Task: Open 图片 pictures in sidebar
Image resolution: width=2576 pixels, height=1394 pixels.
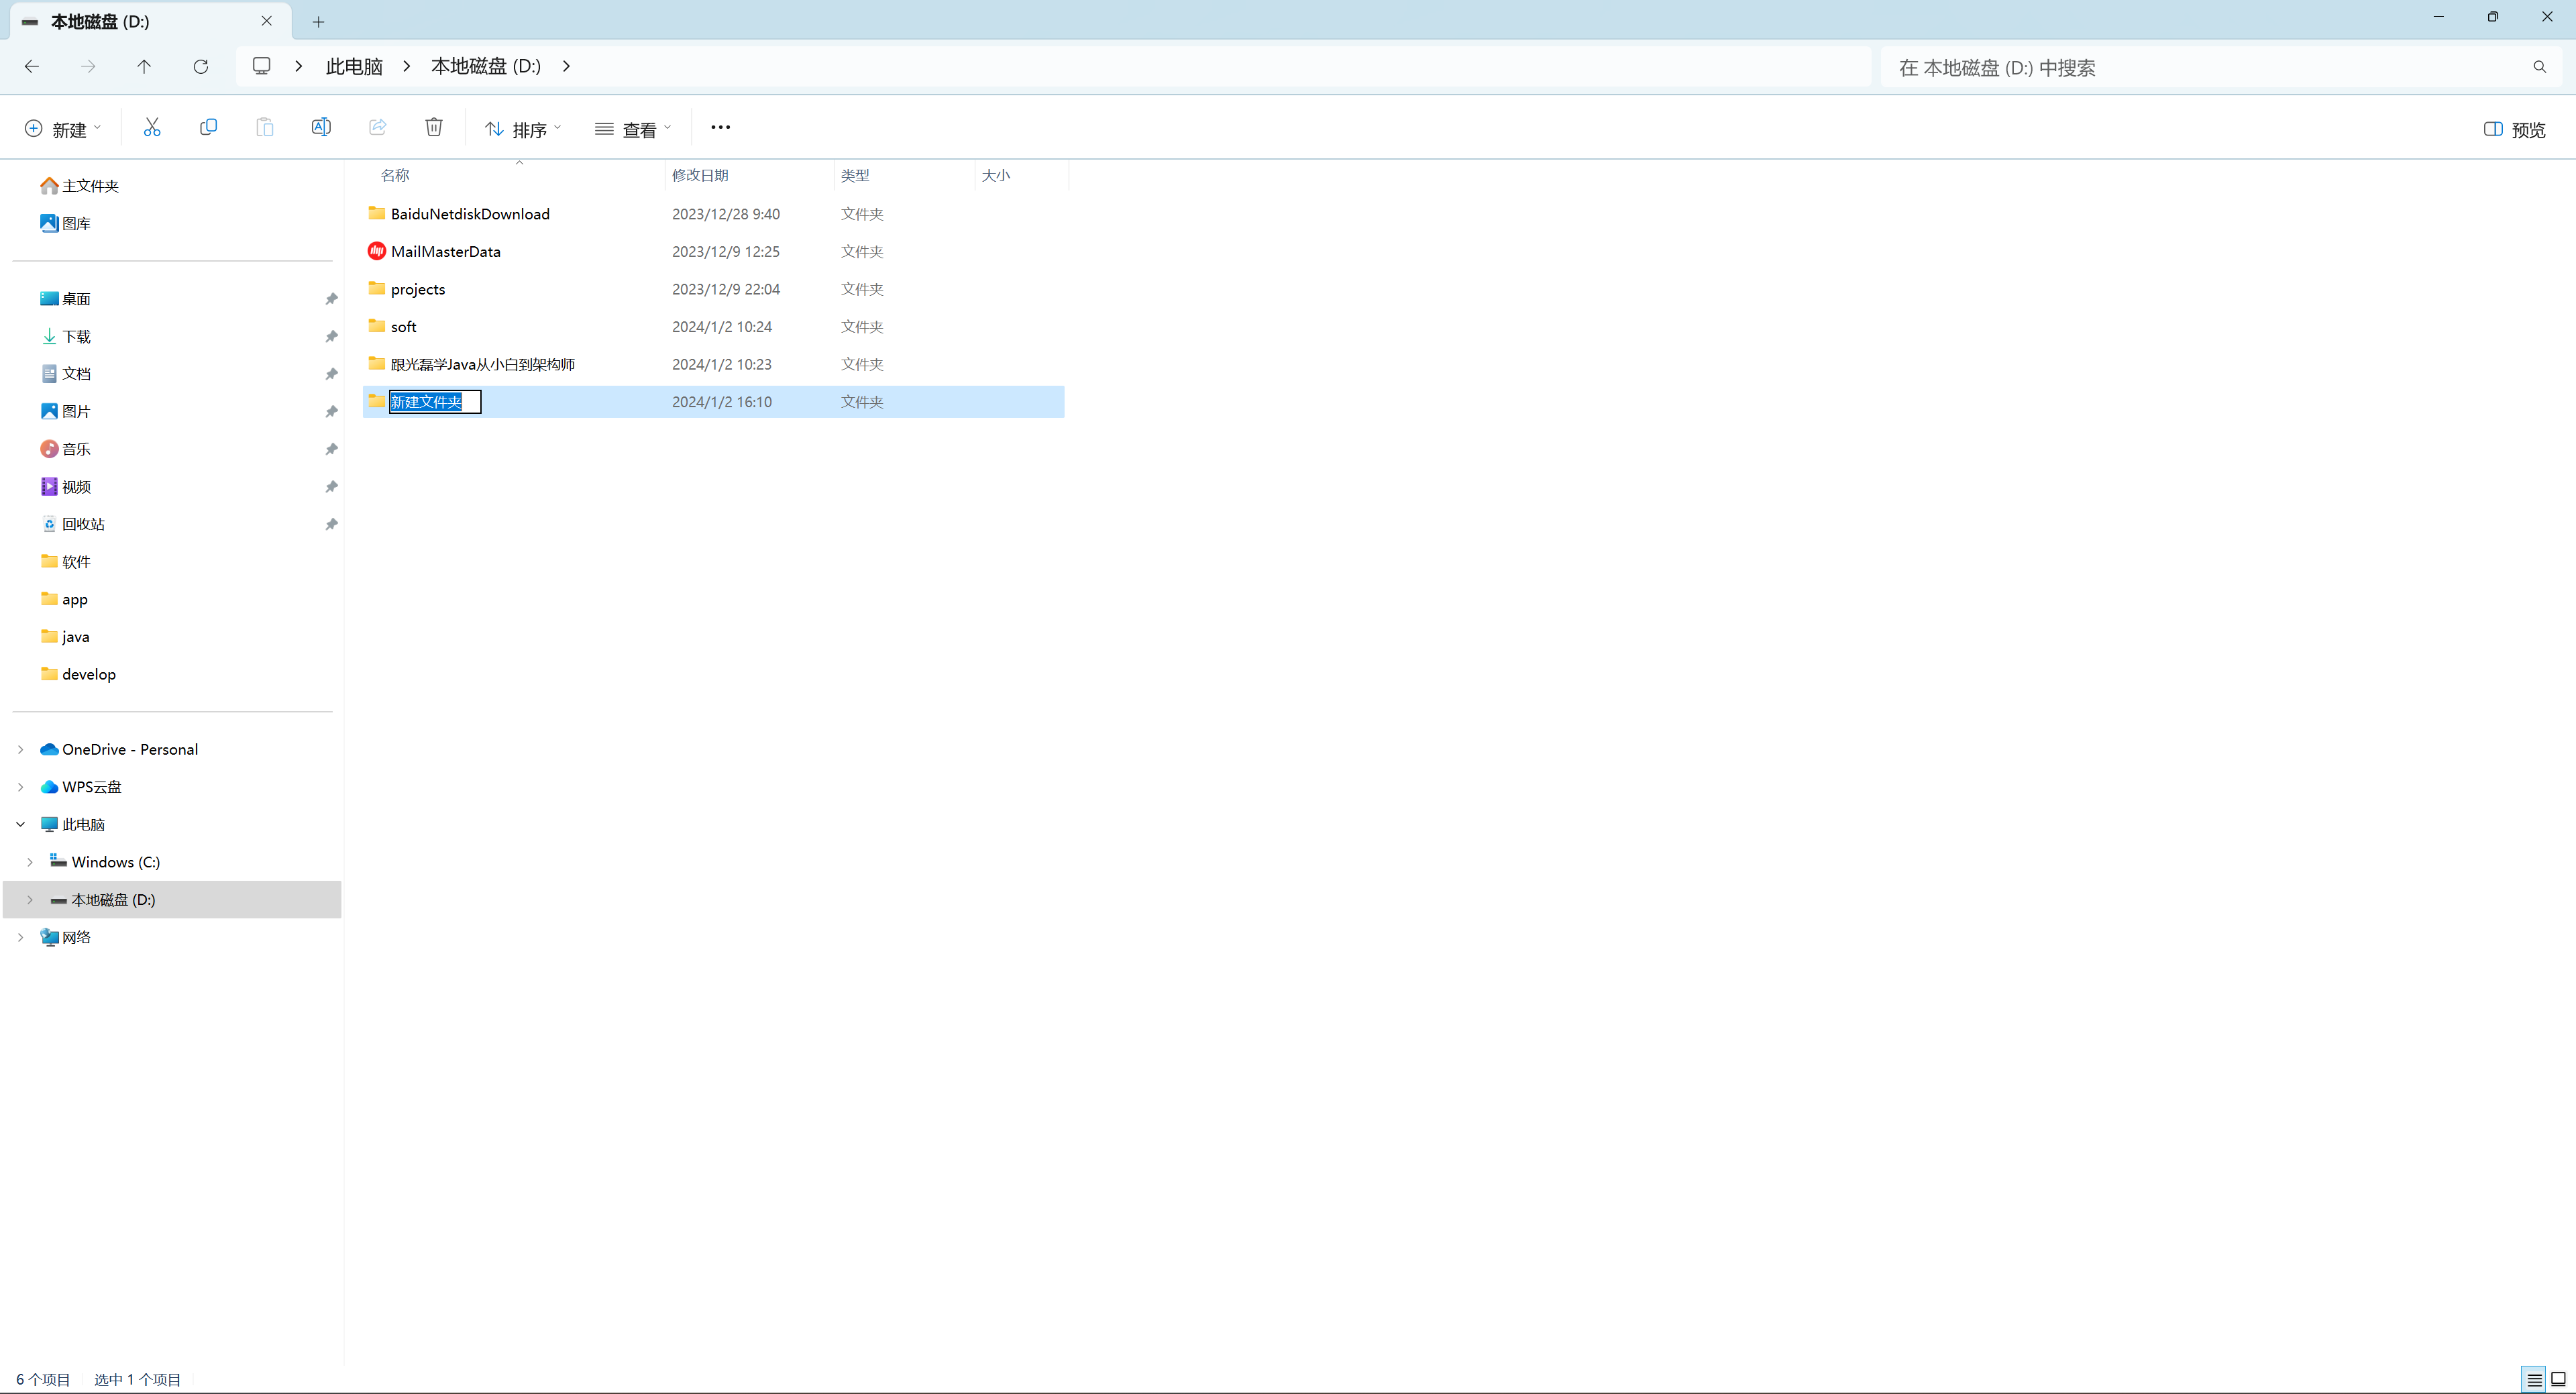Action: pos(65,412)
